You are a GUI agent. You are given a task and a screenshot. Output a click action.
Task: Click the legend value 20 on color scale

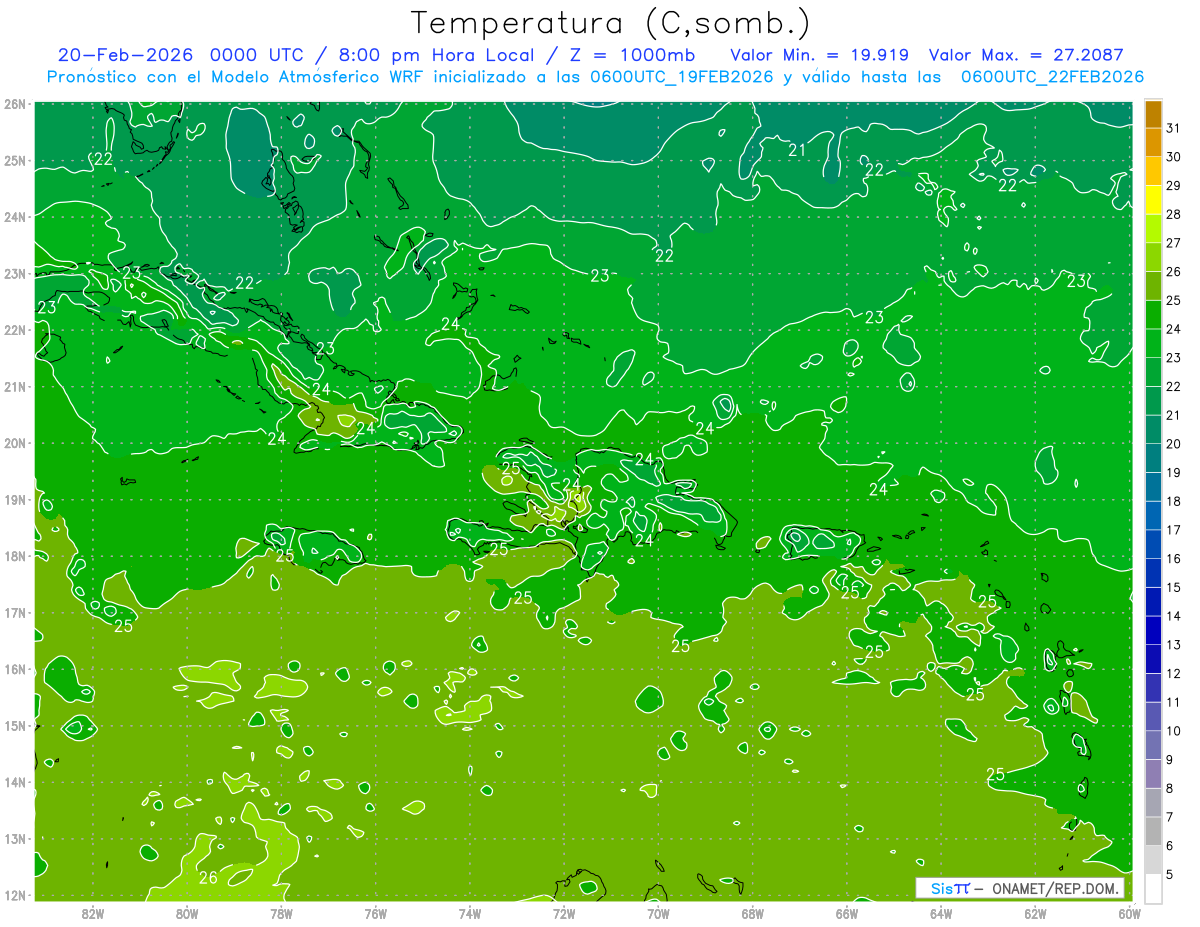[1174, 444]
